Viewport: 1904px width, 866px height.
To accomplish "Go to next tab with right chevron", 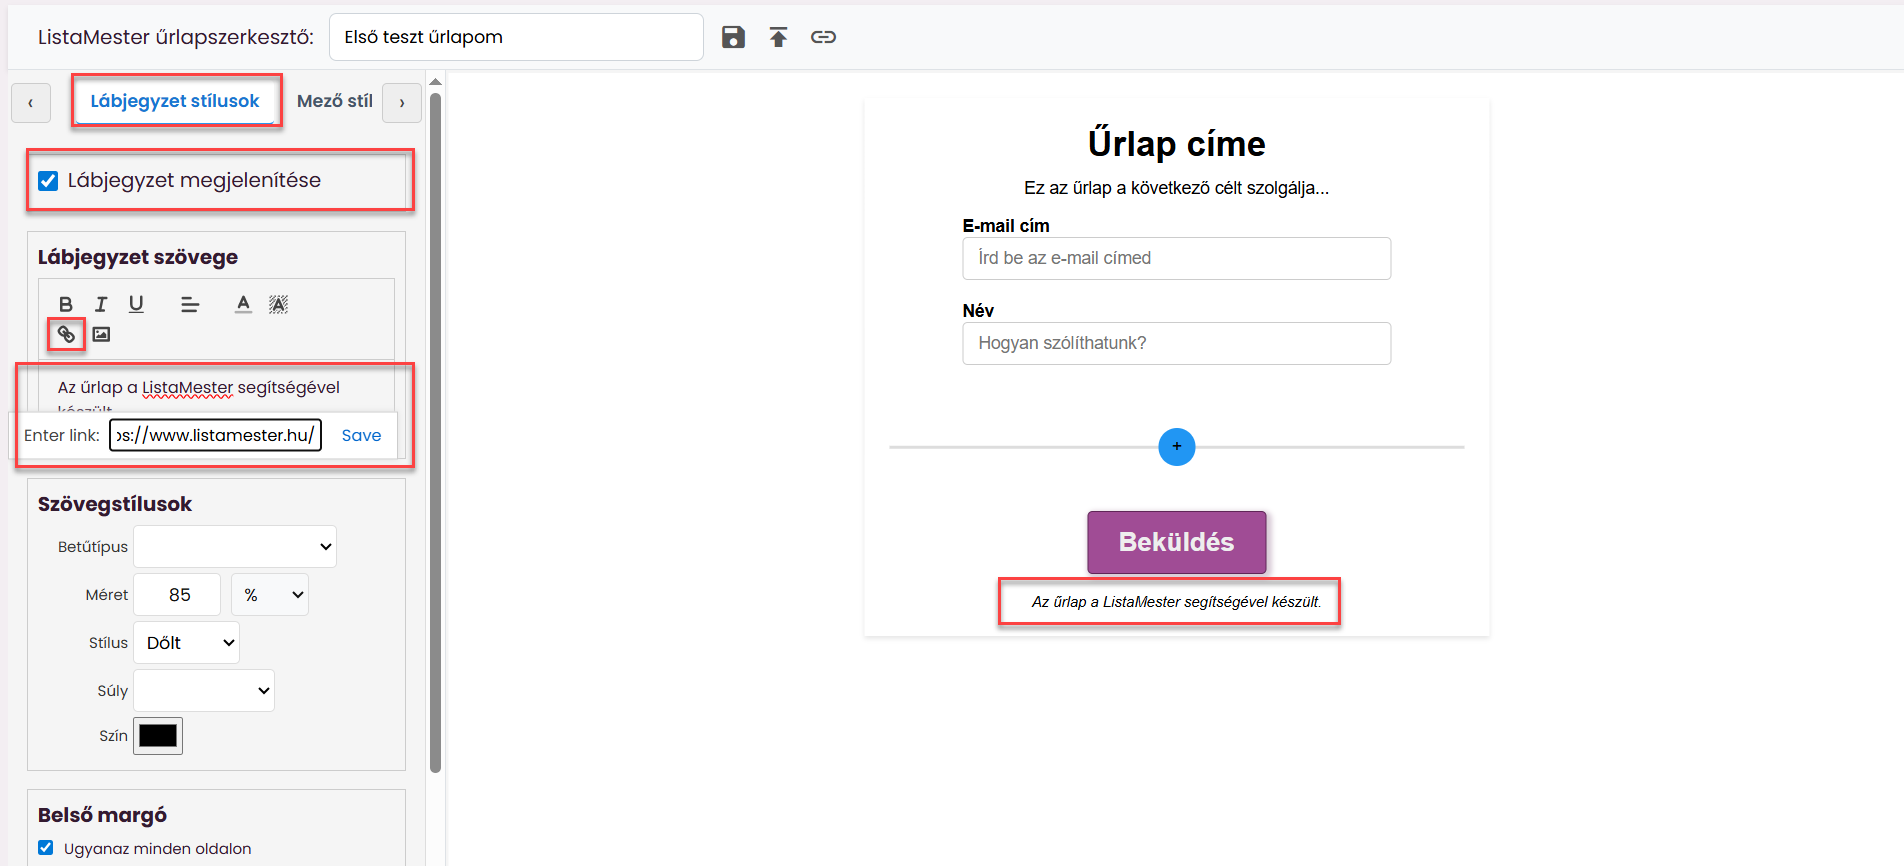I will pyautogui.click(x=402, y=102).
